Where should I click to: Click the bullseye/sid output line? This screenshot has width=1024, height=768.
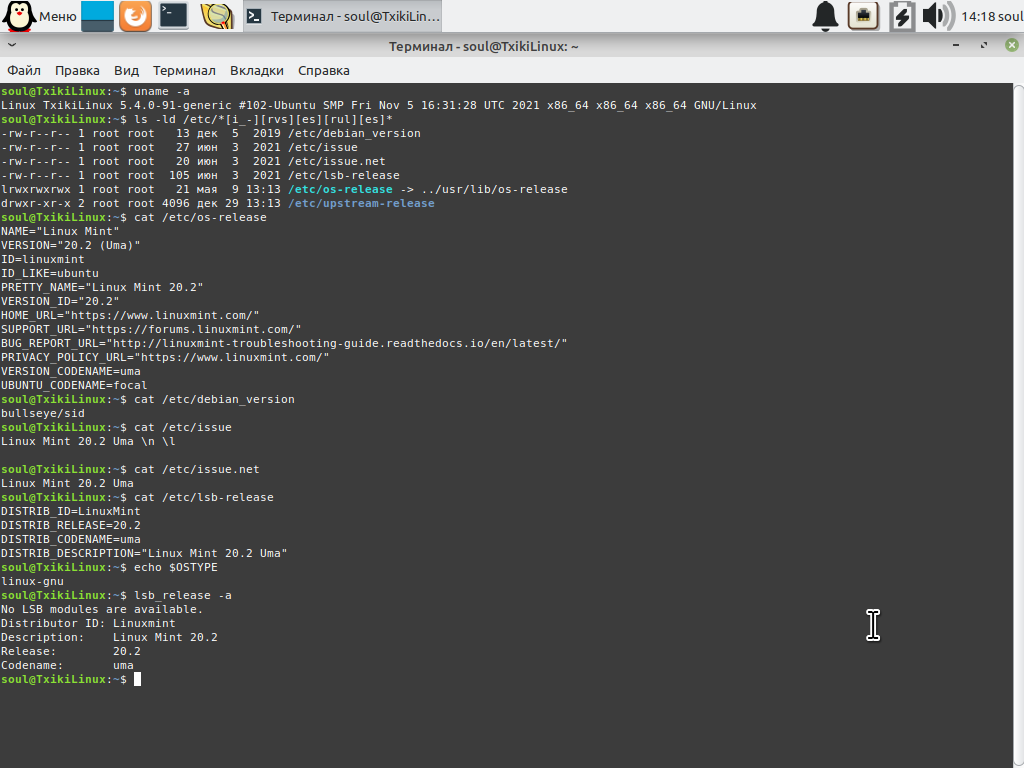coord(42,413)
